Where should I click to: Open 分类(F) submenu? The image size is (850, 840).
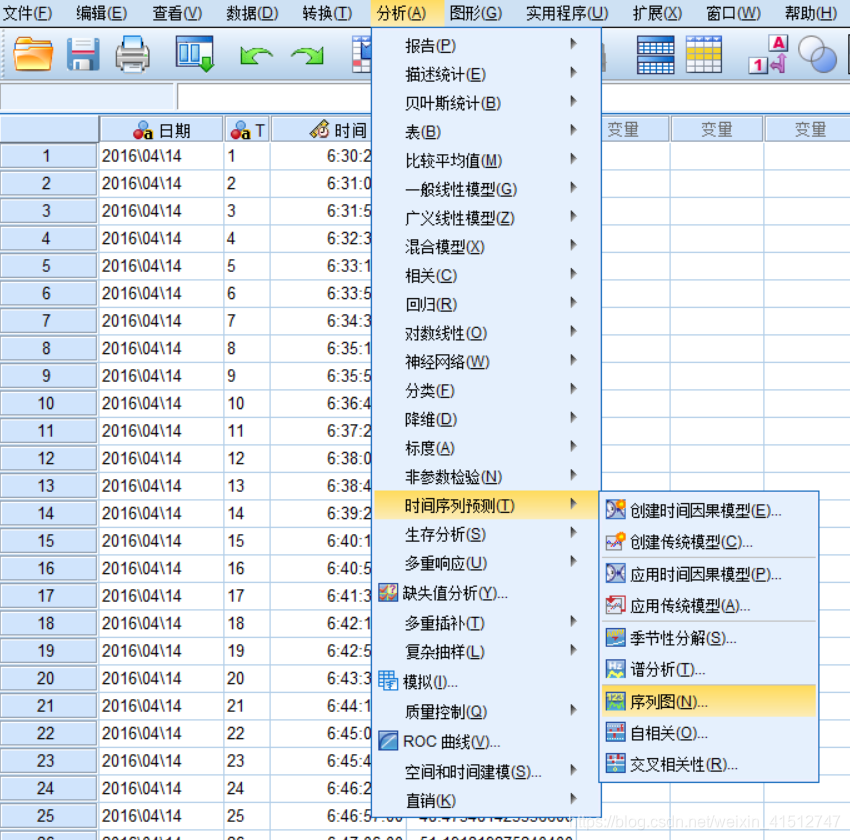tap(487, 390)
